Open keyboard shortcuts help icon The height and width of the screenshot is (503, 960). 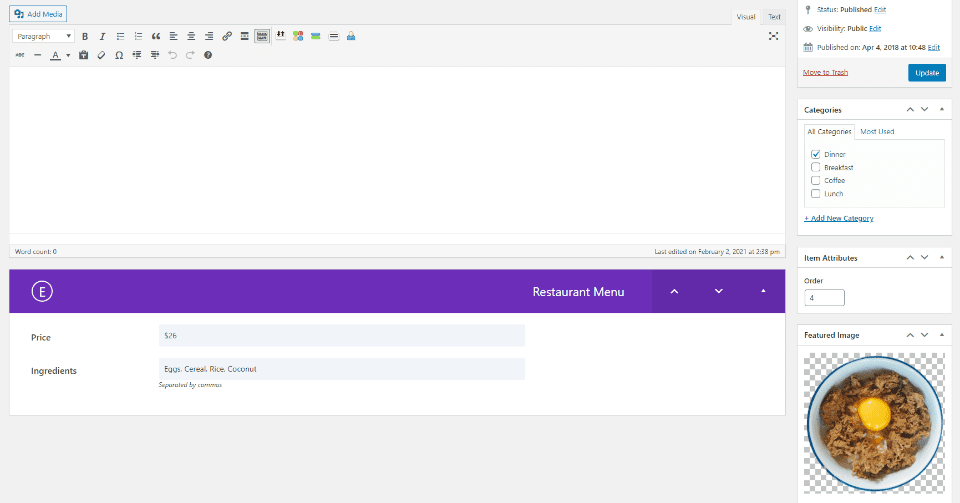coord(208,55)
